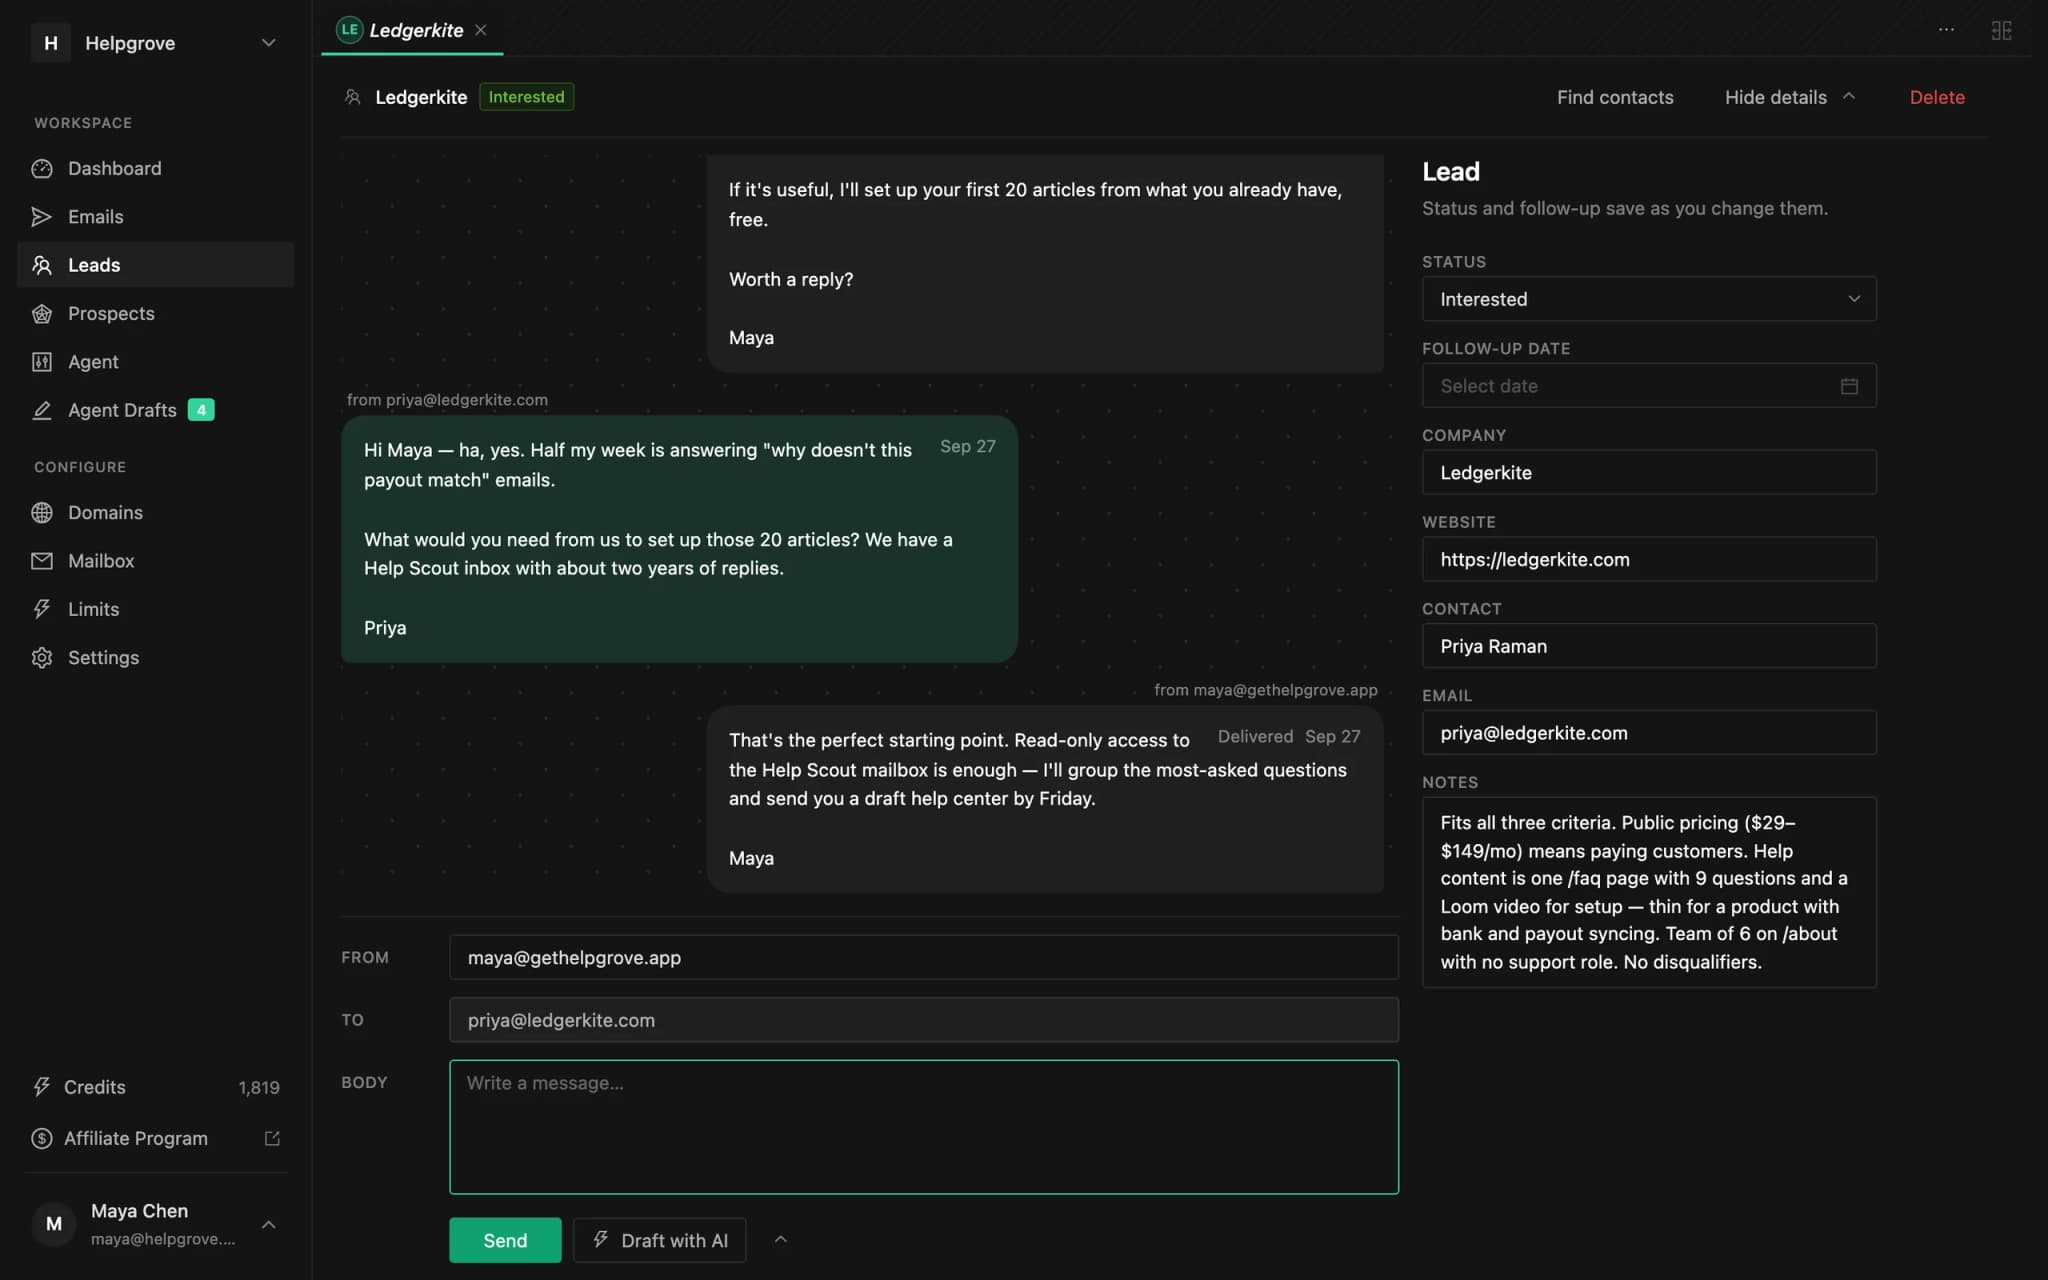Click the Follow-up Date select field
Image resolution: width=2048 pixels, height=1280 pixels.
[x=1649, y=386]
